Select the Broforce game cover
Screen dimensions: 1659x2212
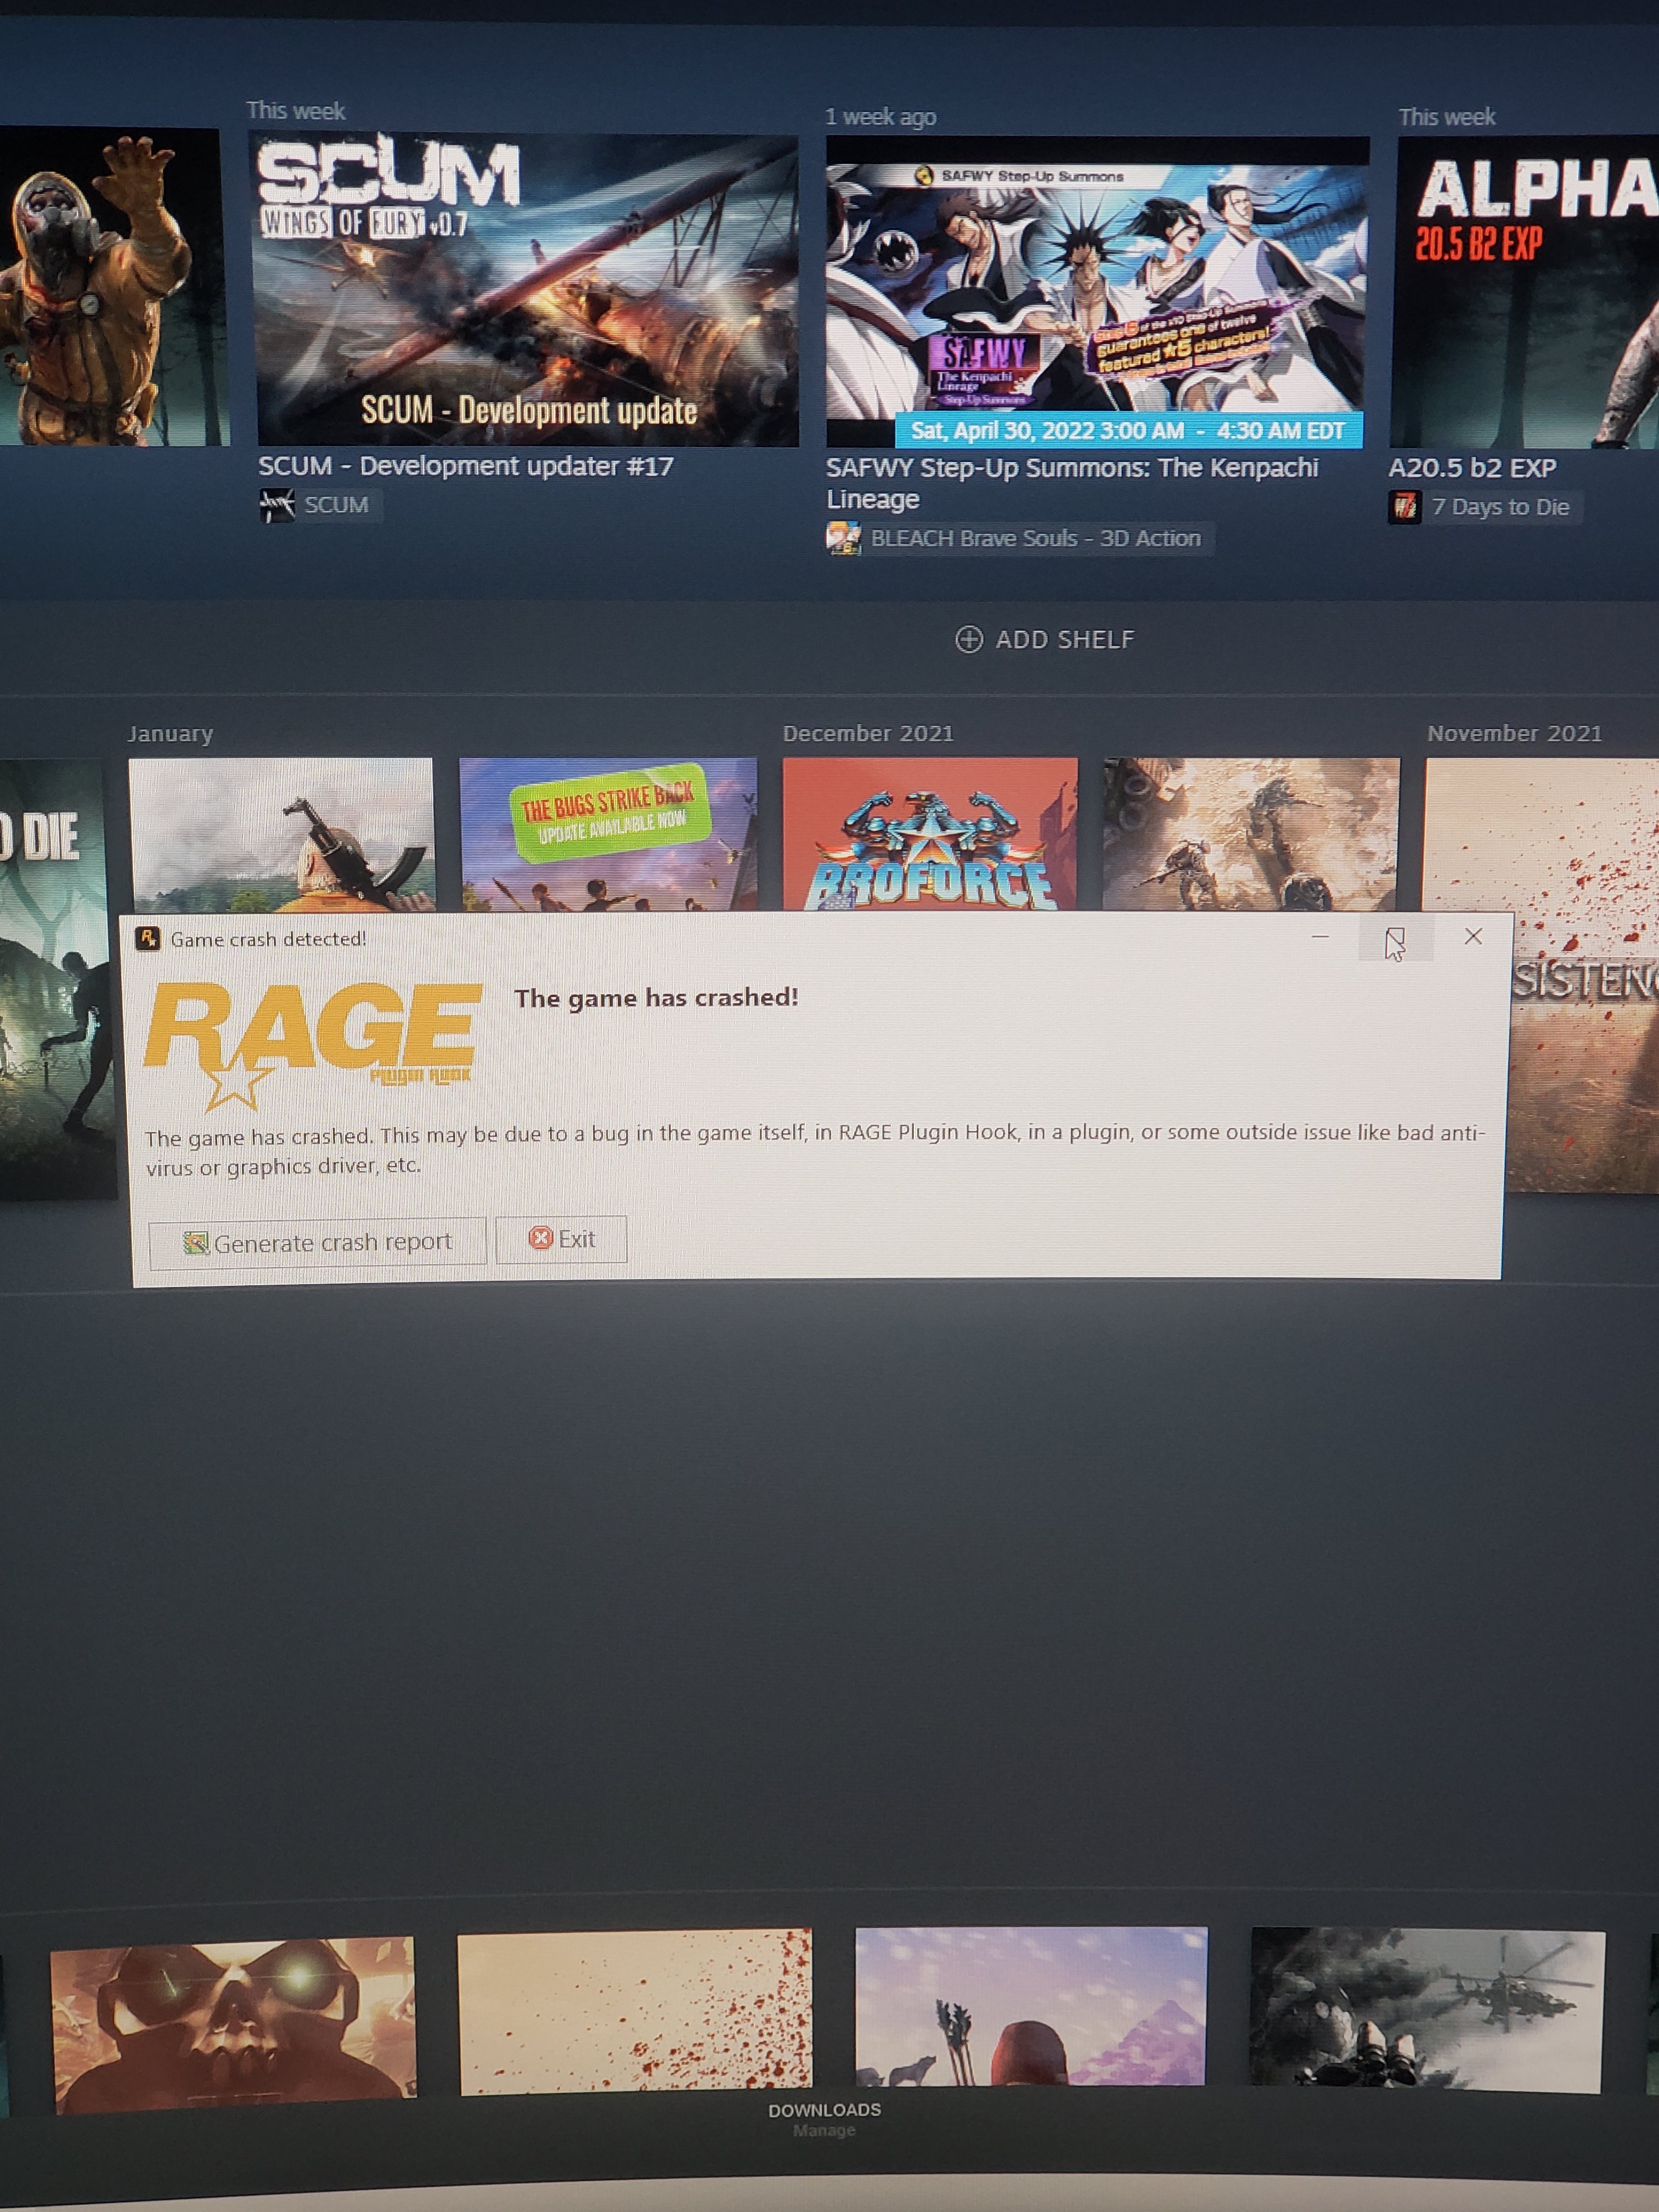coord(930,834)
